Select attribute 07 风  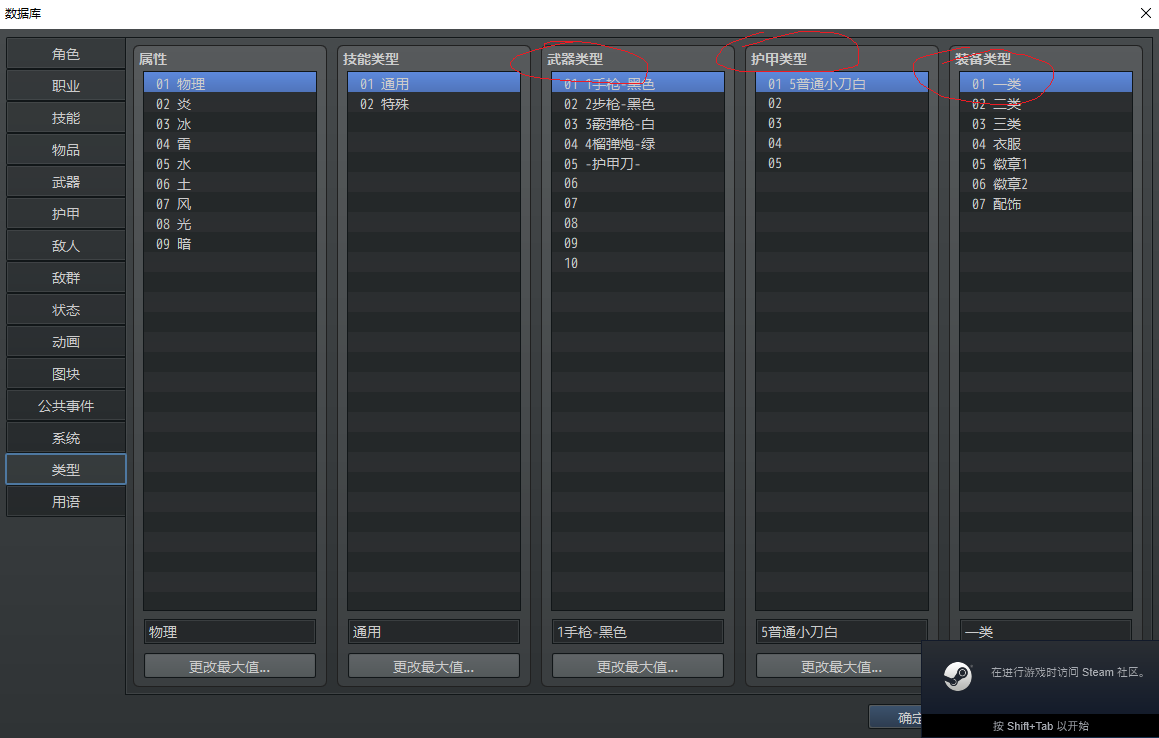[x=230, y=203]
